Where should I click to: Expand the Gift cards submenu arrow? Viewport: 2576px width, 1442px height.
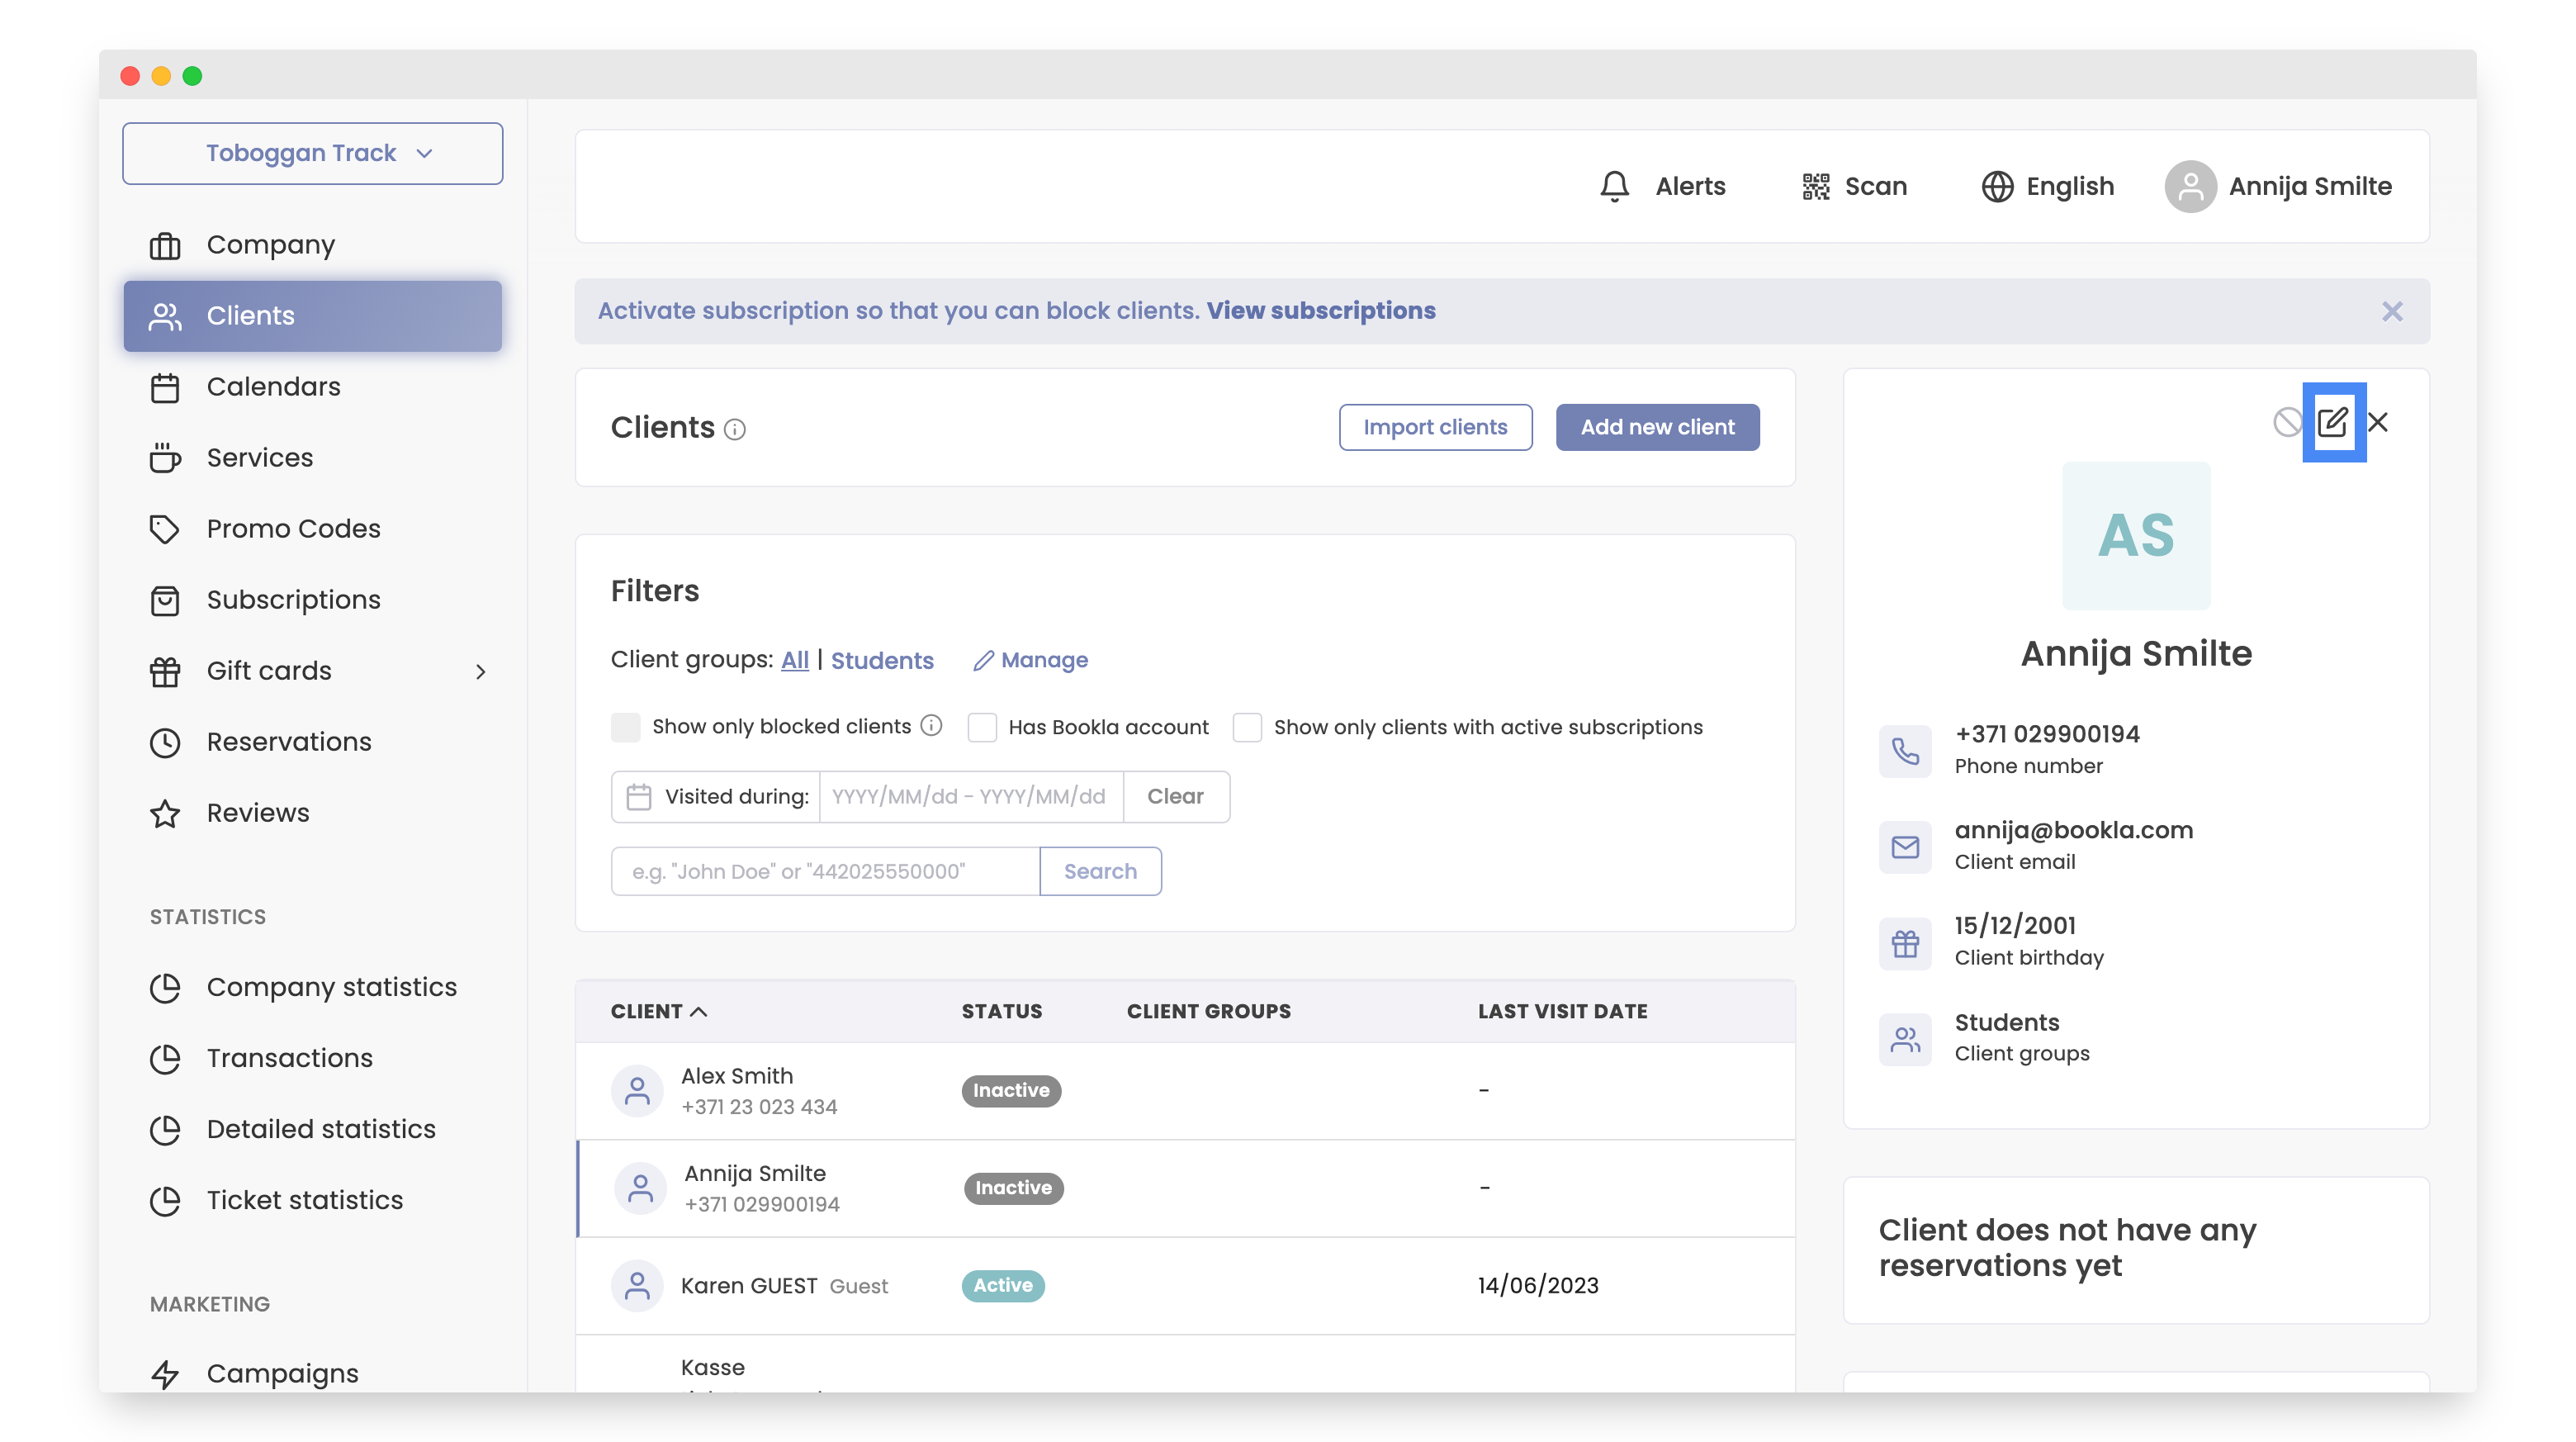click(481, 671)
